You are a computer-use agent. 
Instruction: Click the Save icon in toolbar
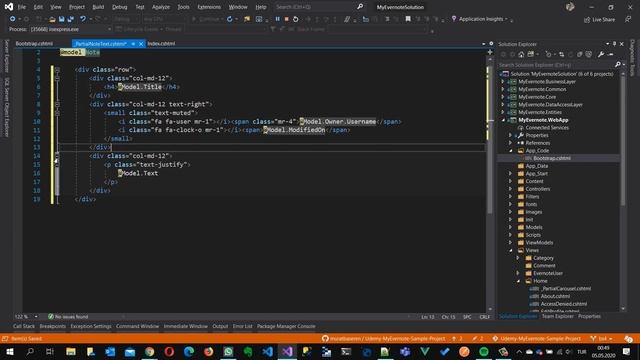click(x=61, y=19)
